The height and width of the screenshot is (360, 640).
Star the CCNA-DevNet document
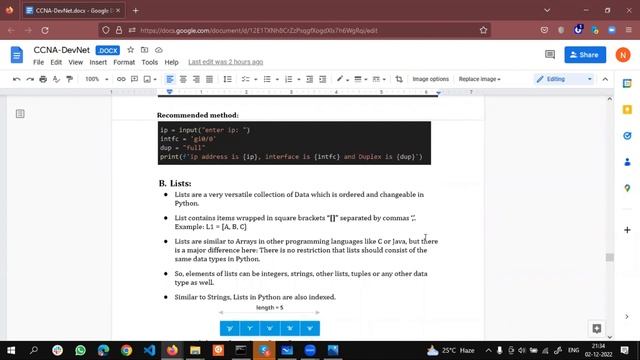[x=131, y=50]
